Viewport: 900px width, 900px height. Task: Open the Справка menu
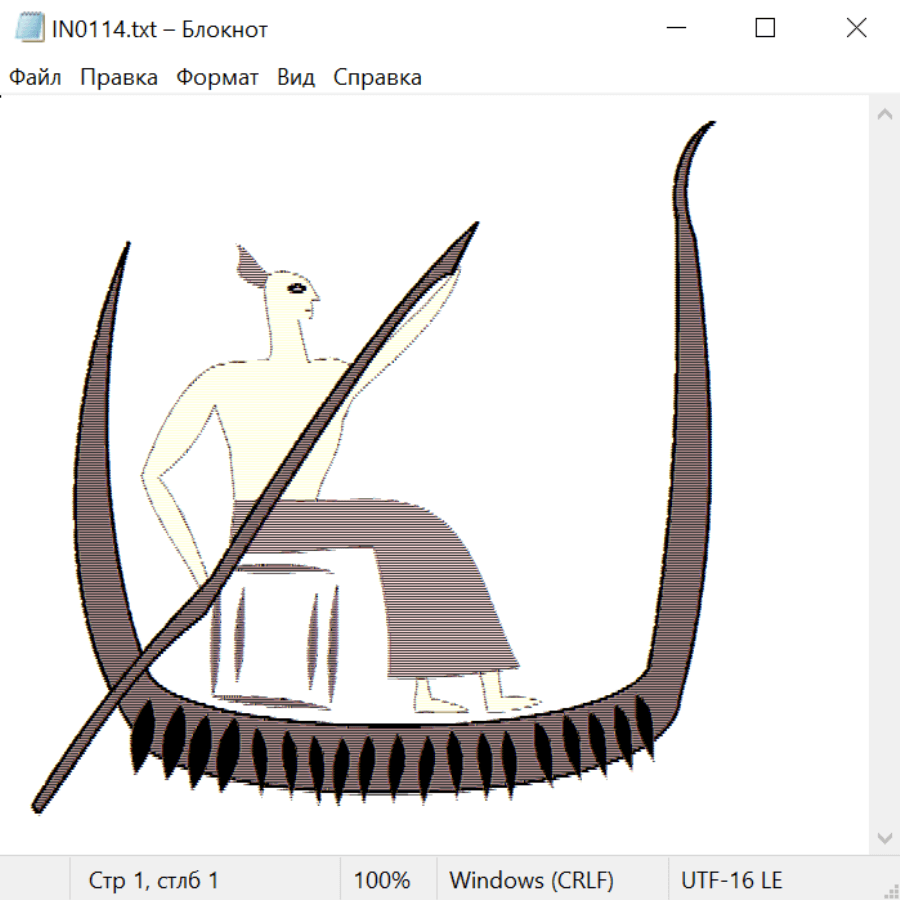tap(377, 78)
